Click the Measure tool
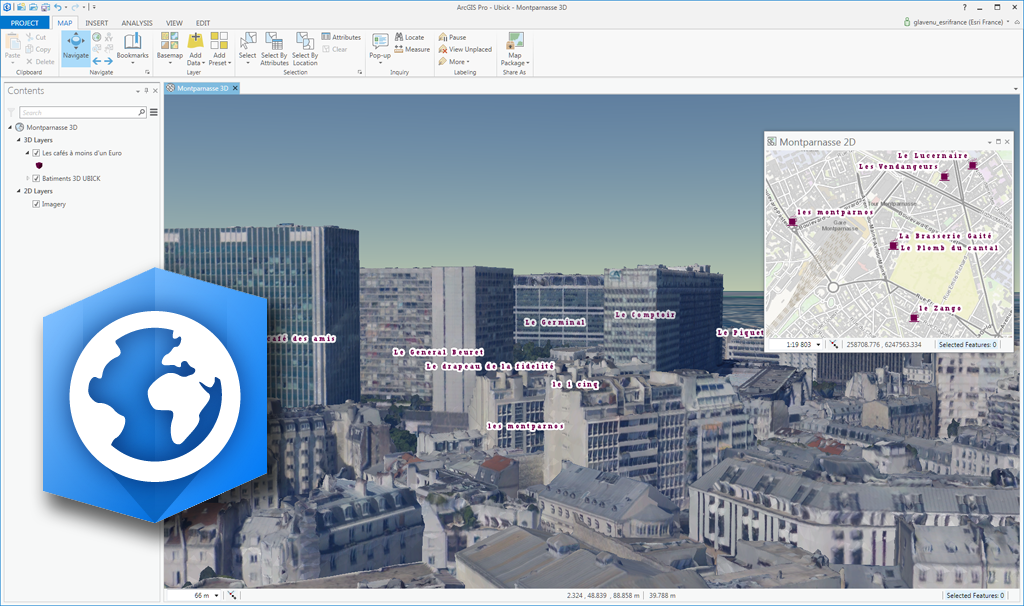1024x606 pixels. tap(412, 49)
